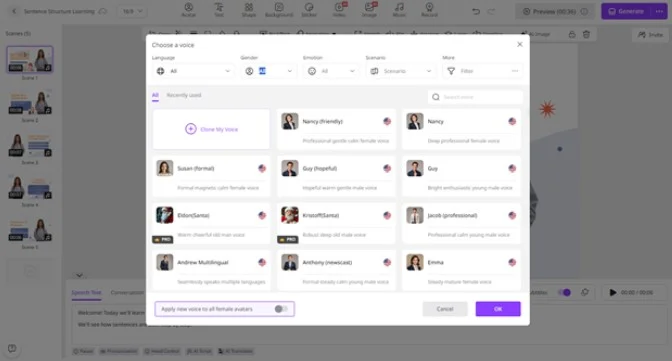Select the Susan (formal) voice card
This screenshot has height=361, width=672.
(211, 176)
